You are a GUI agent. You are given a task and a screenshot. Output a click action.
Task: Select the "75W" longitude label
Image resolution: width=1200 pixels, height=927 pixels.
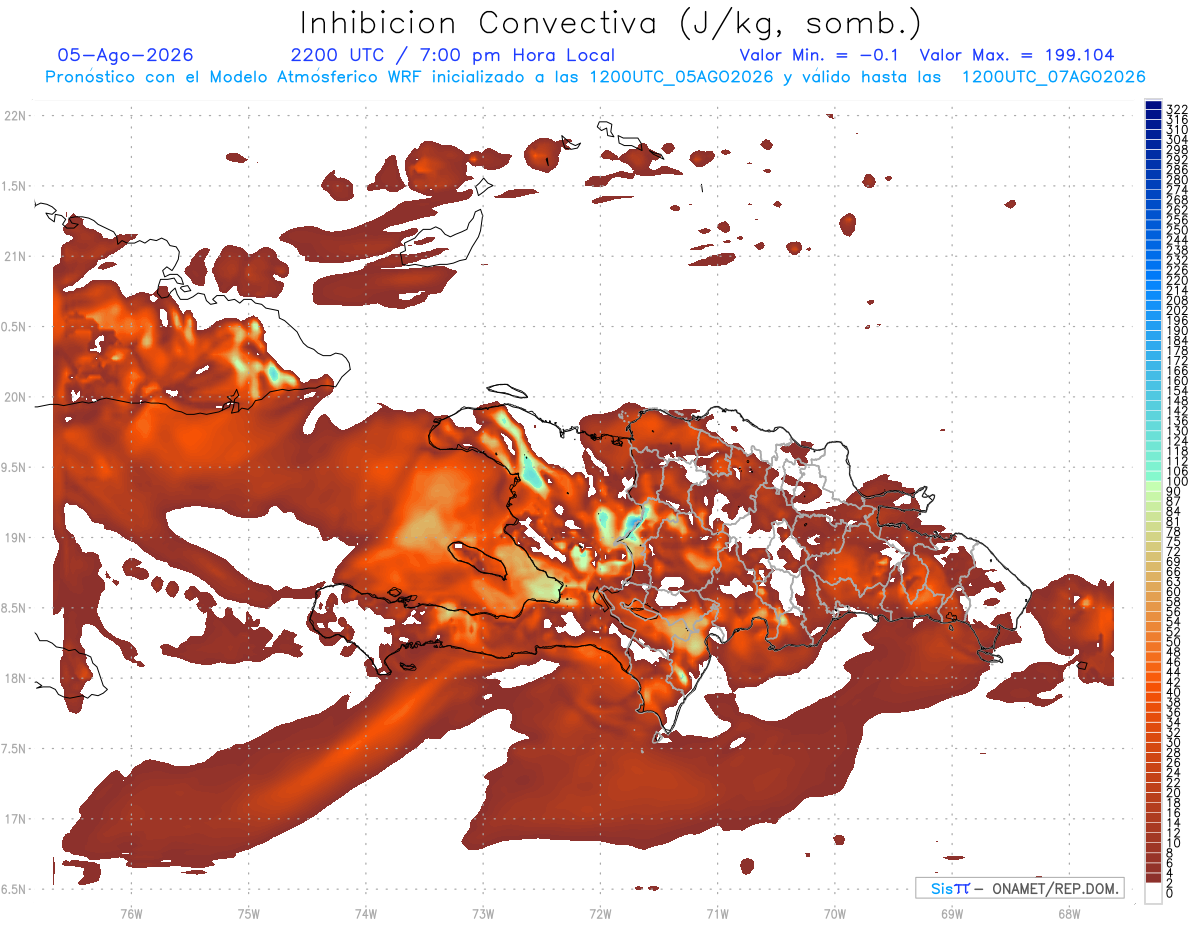coord(248,913)
